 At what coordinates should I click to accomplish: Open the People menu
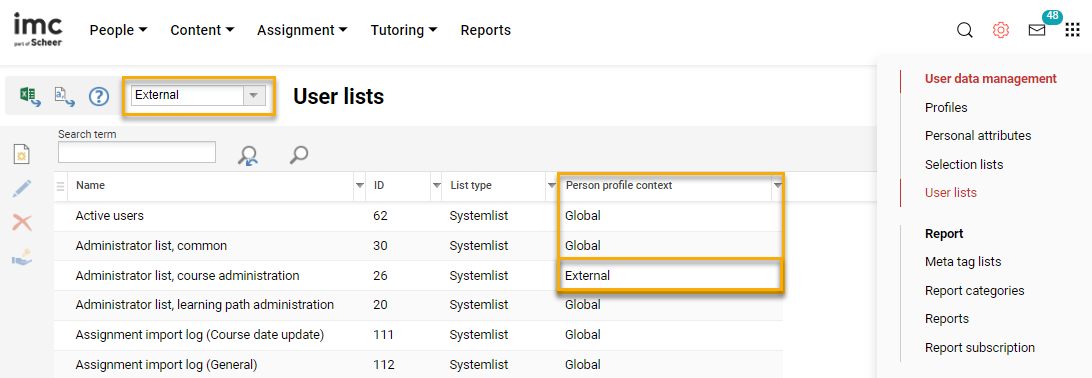coord(118,31)
